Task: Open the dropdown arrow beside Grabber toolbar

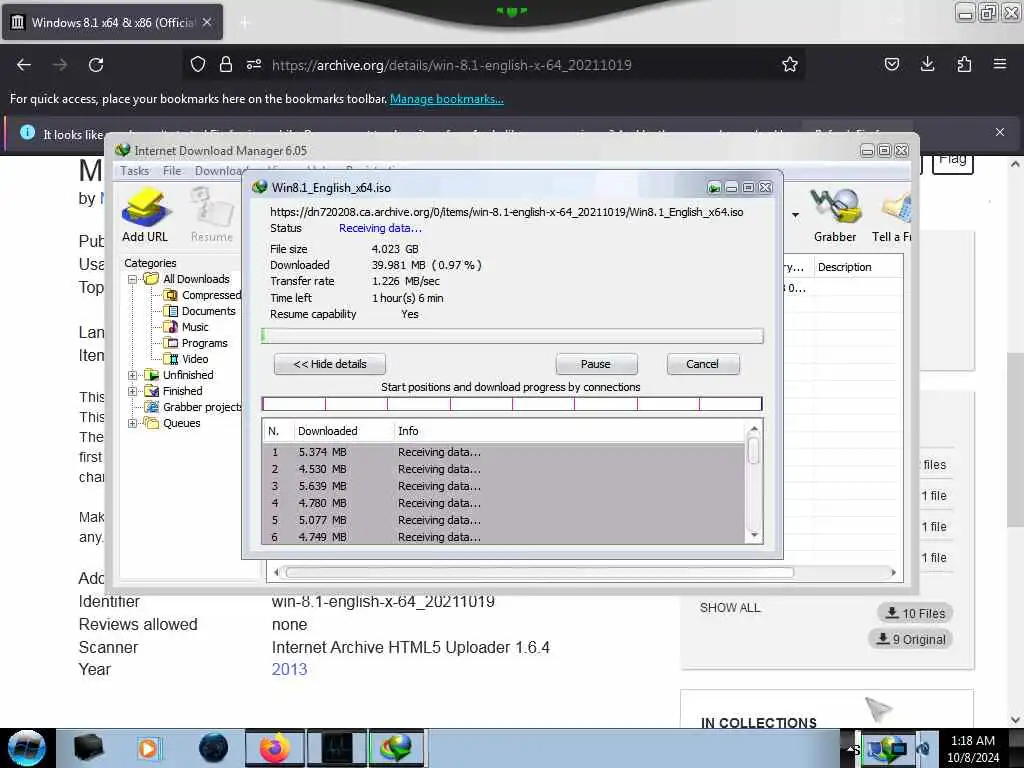Action: coord(795,215)
